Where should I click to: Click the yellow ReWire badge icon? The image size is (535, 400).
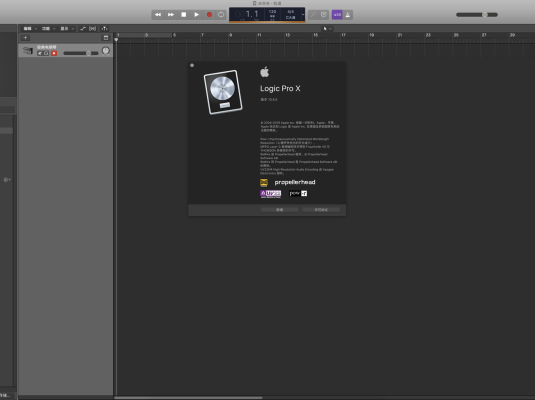pos(264,183)
